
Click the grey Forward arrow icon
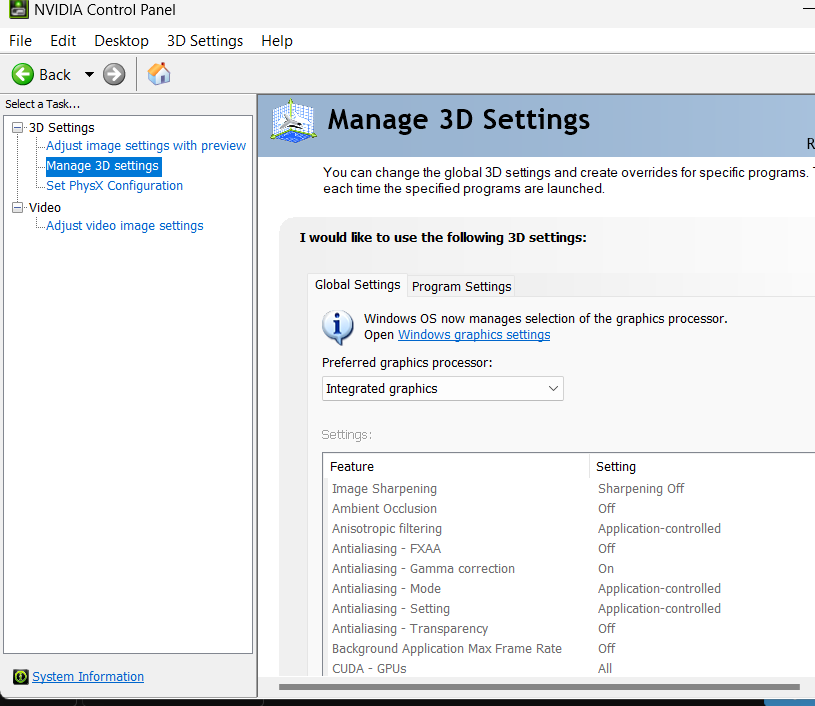(114, 74)
